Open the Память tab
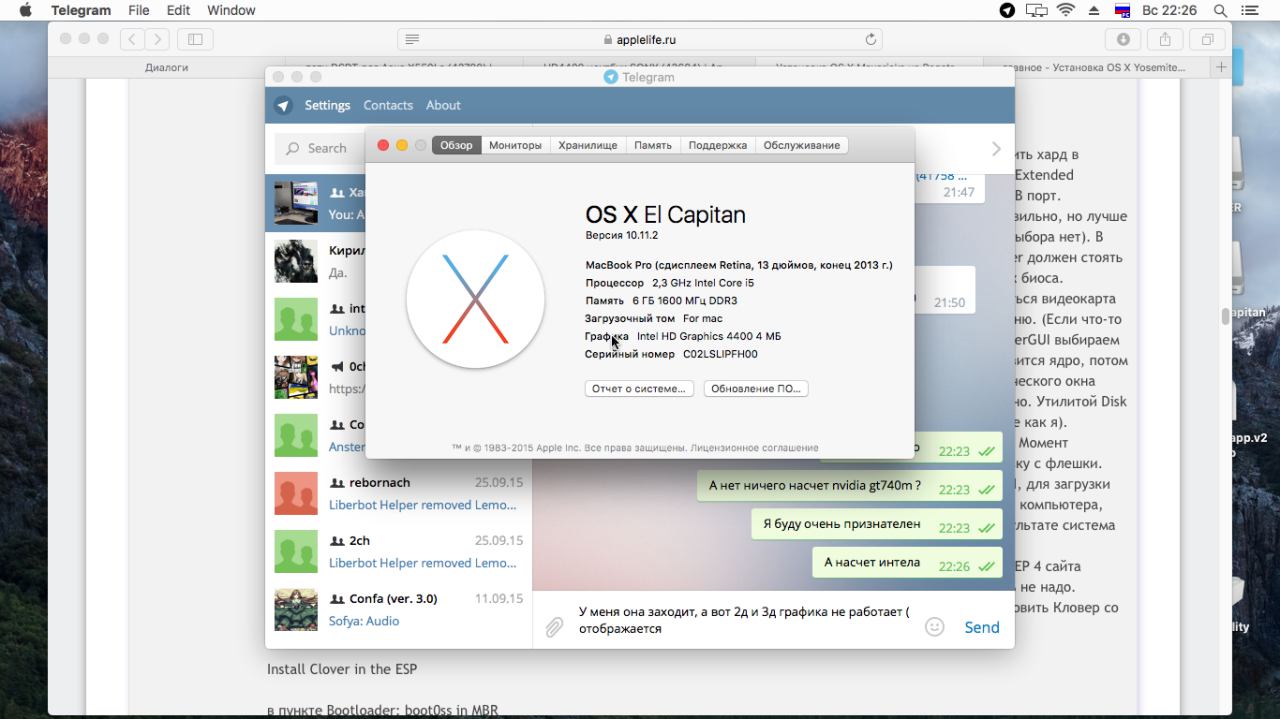The width and height of the screenshot is (1280, 719). click(x=653, y=145)
